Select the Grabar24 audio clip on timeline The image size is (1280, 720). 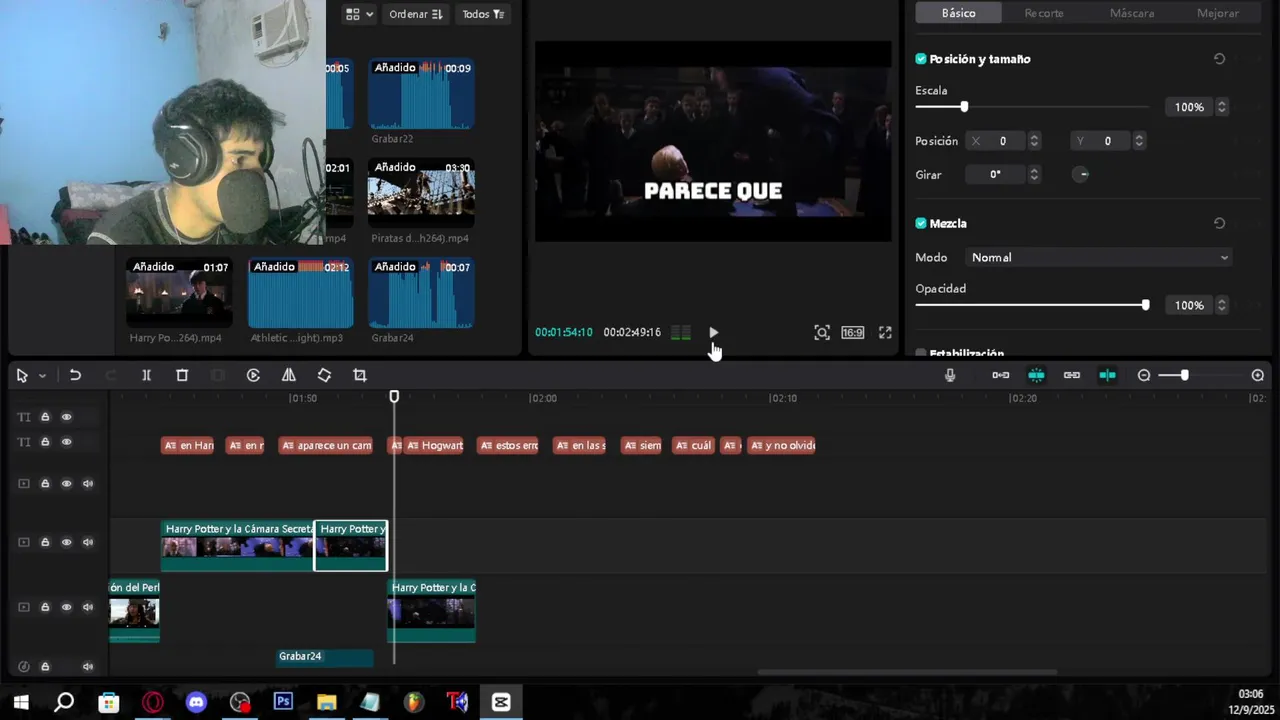coord(325,657)
